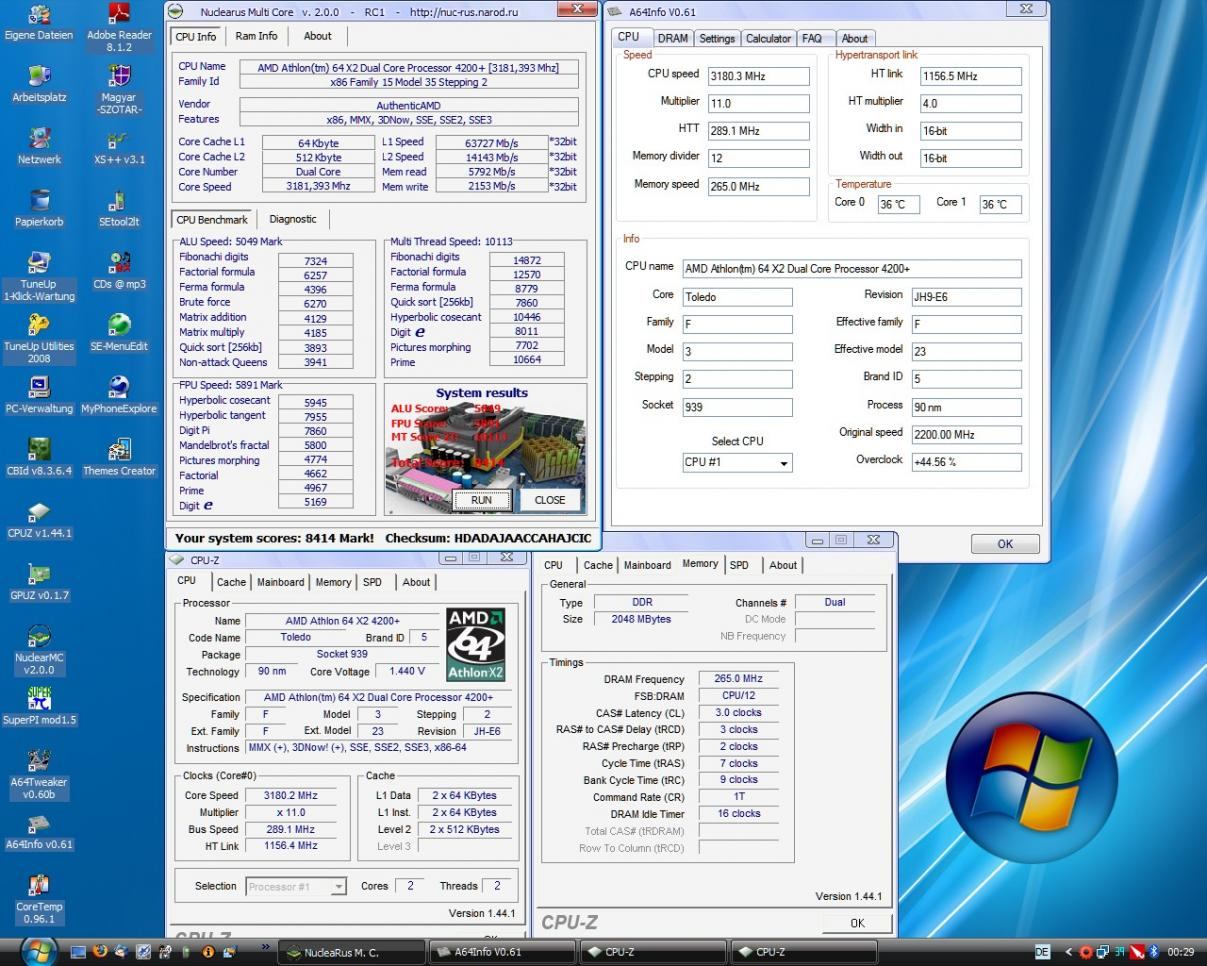1207x966 pixels.
Task: Select the SuperPI mod1.5 desktop icon
Action: tap(39, 704)
